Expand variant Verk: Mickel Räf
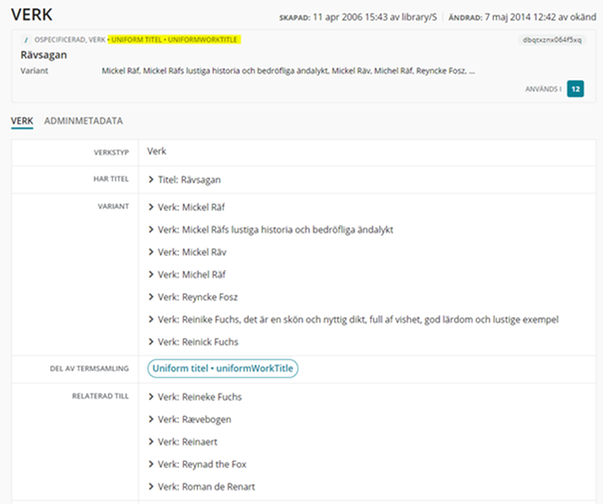Screen dimensions: 603x504 click(150, 209)
